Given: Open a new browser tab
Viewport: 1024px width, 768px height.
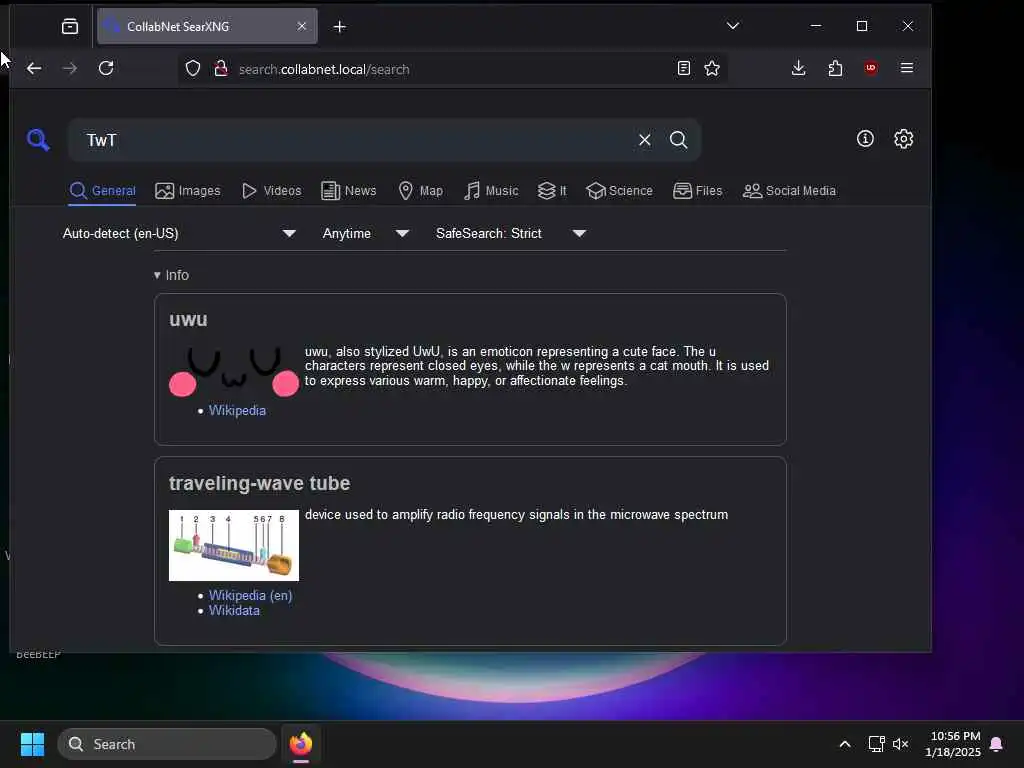Looking at the screenshot, I should [x=340, y=26].
